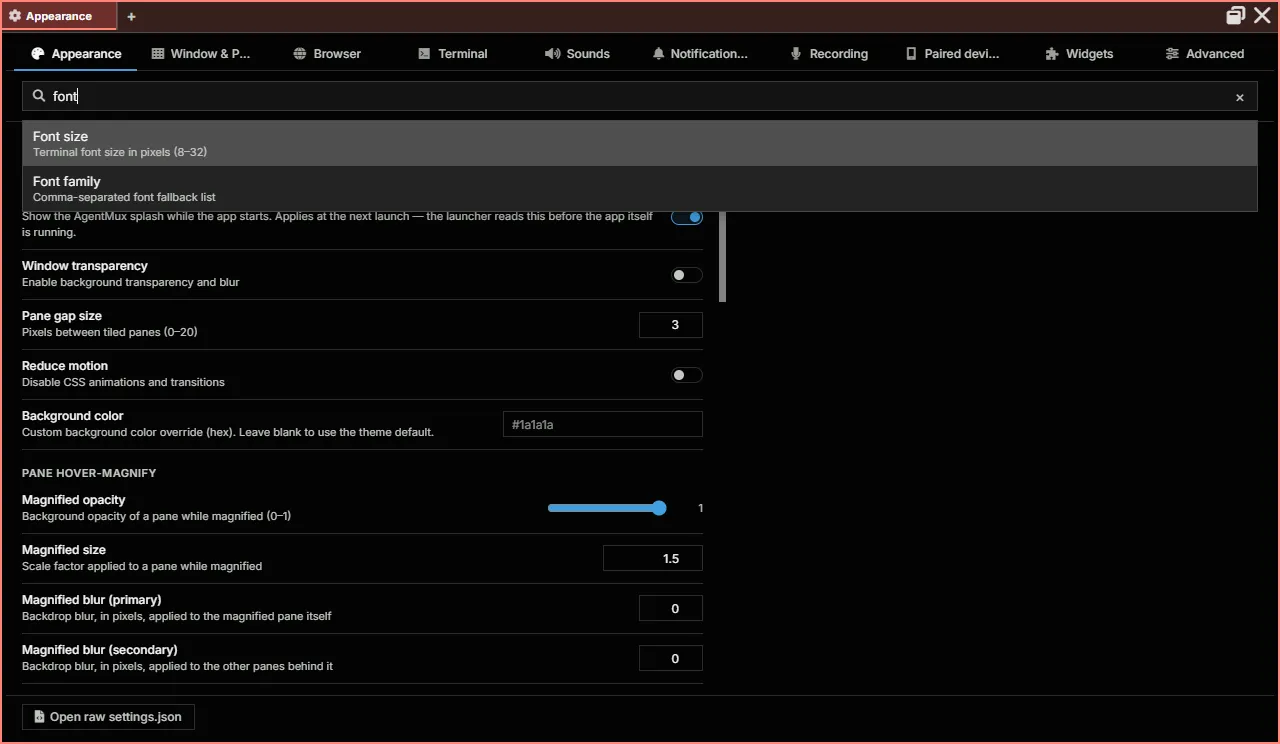Turn on Reduce motion switch
1280x744 pixels.
tap(687, 375)
